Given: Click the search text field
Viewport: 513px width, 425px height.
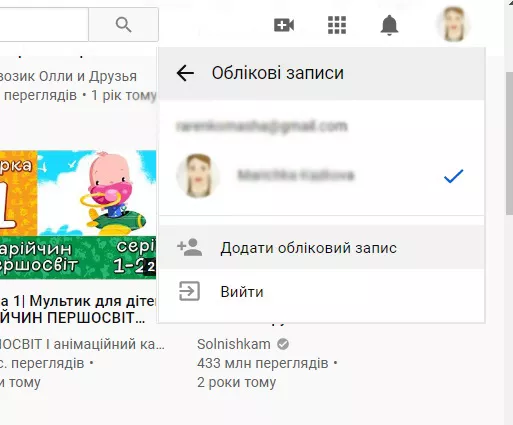Looking at the screenshot, I should pyautogui.click(x=44, y=25).
